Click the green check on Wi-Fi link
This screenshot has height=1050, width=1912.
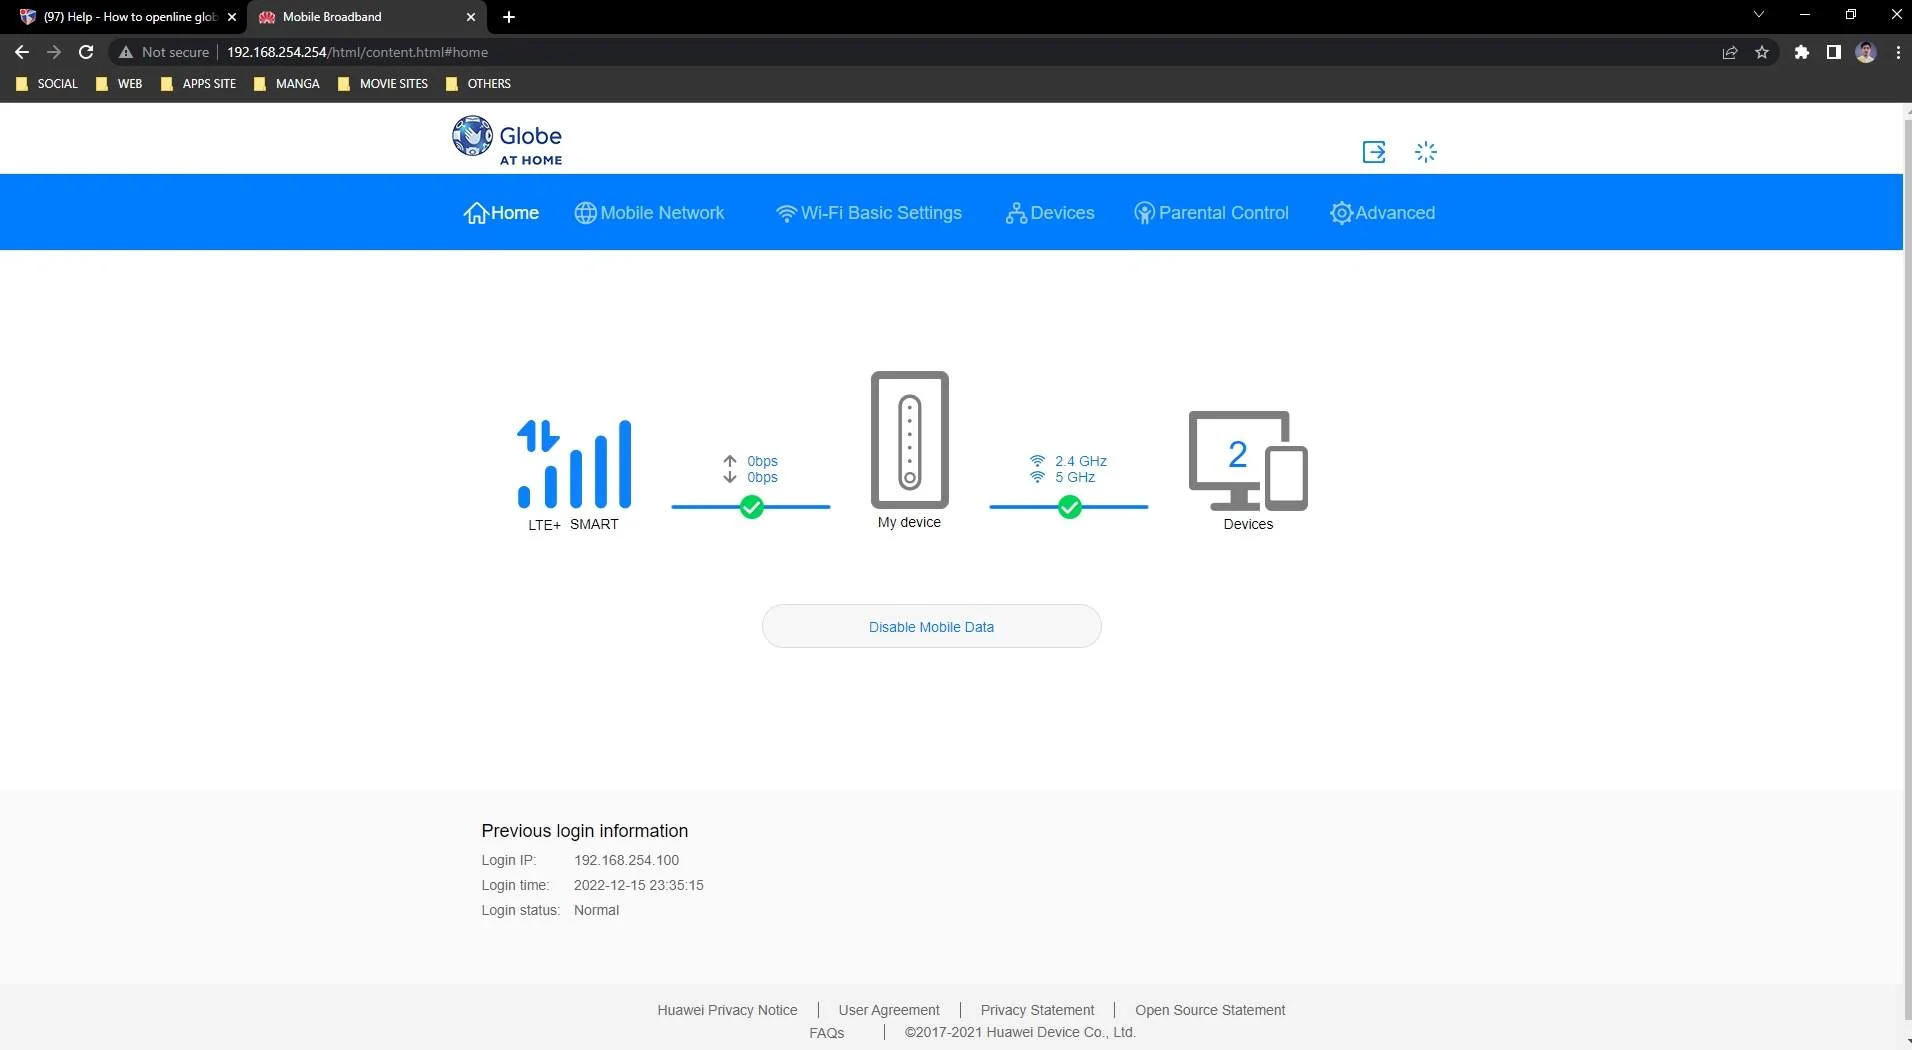(1070, 507)
